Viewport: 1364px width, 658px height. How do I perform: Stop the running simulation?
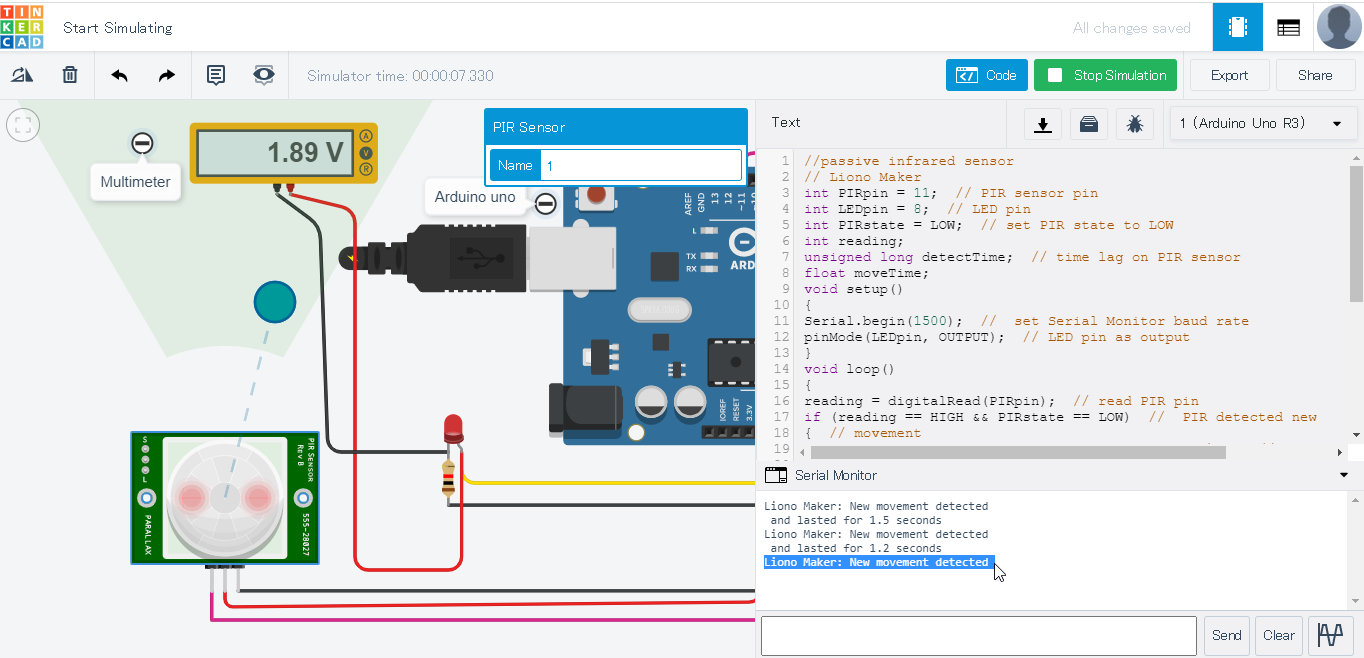coord(1105,74)
